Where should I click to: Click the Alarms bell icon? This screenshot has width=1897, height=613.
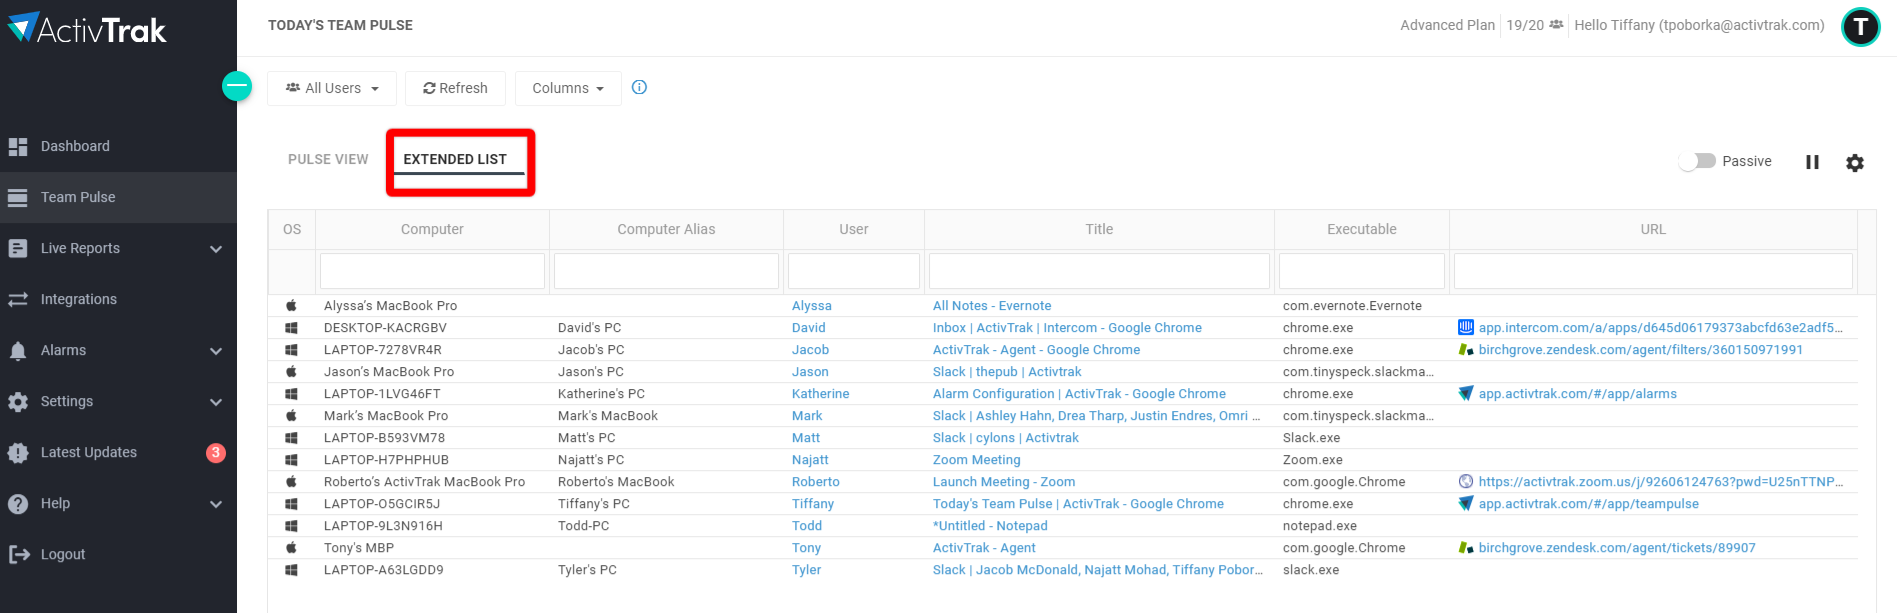[18, 351]
